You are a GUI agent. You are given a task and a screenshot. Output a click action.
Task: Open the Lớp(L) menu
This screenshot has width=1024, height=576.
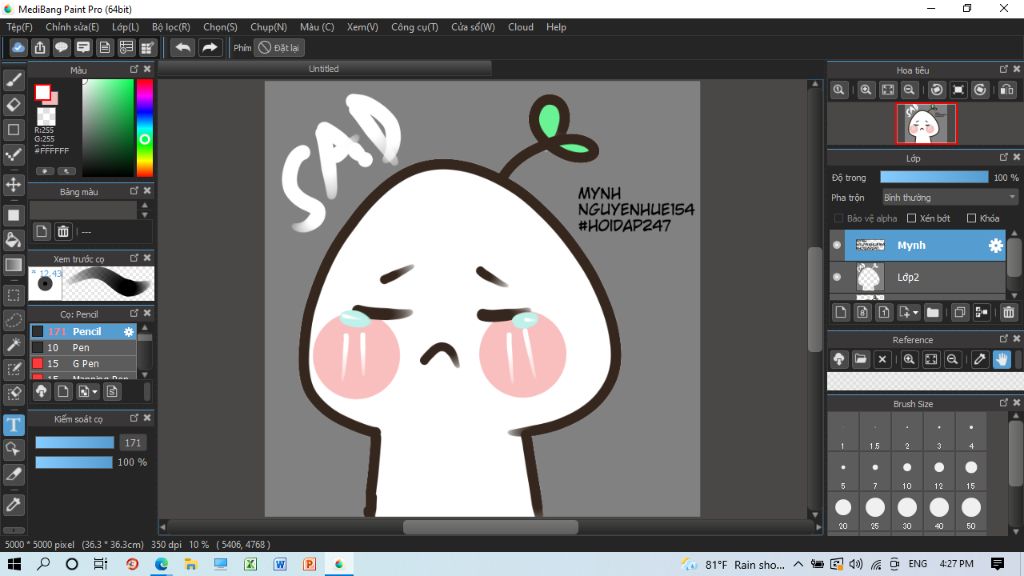point(125,27)
